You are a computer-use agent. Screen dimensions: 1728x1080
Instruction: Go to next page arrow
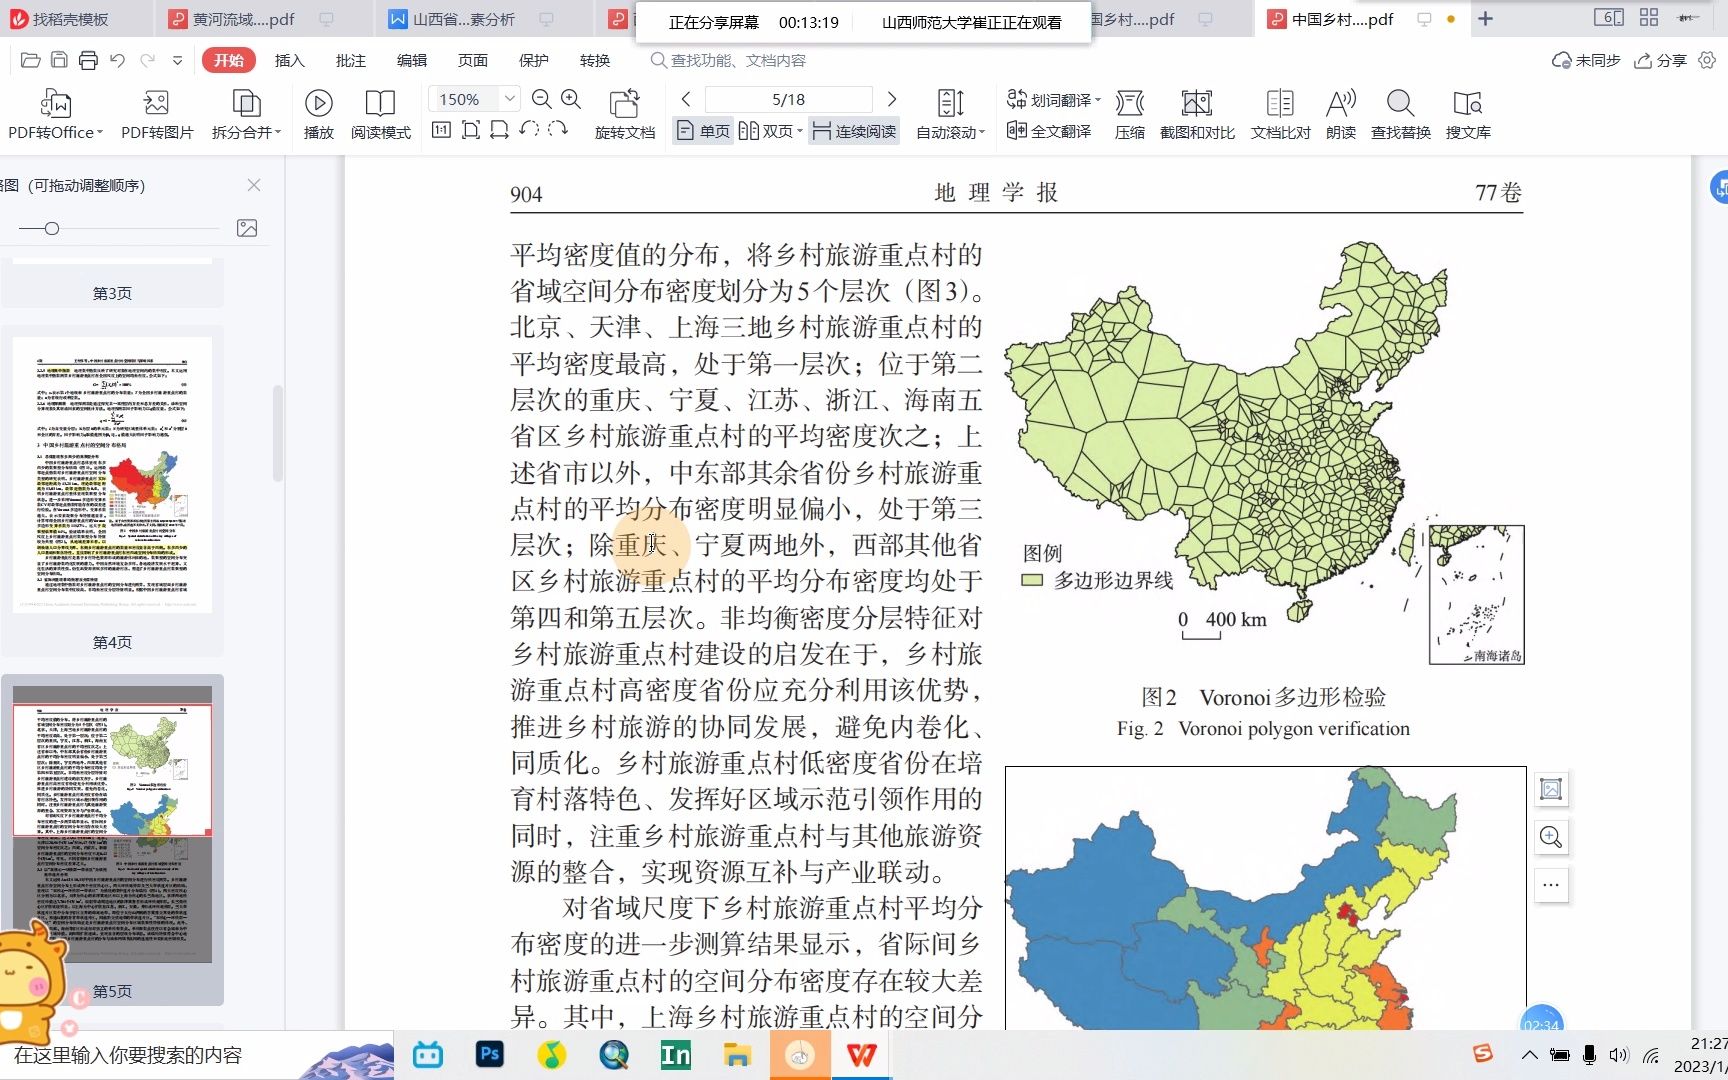tap(892, 99)
